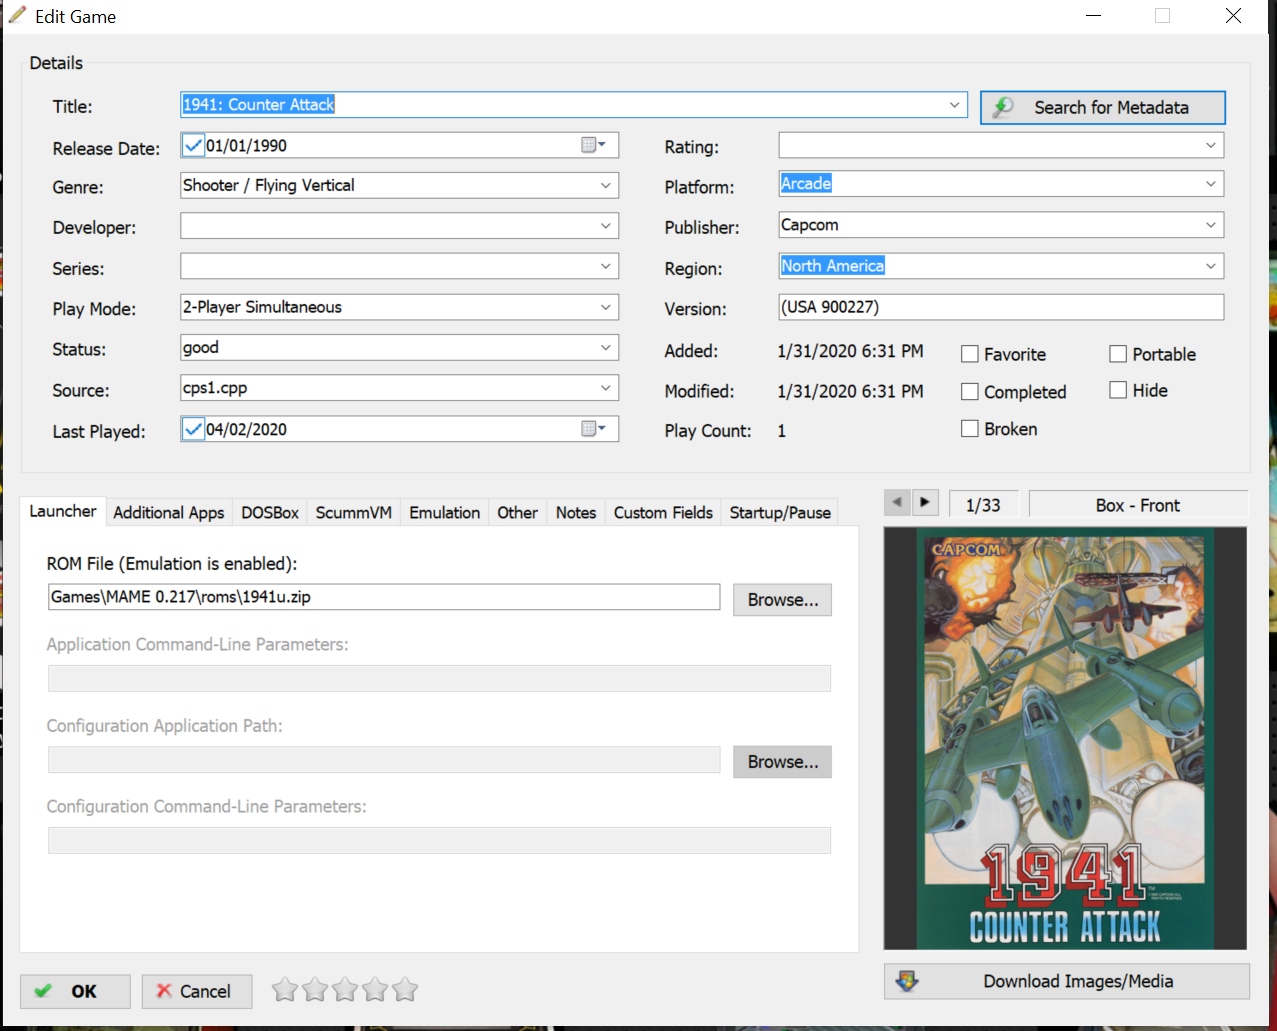Image resolution: width=1277 pixels, height=1031 pixels.
Task: Open the Other tab
Action: 518,513
